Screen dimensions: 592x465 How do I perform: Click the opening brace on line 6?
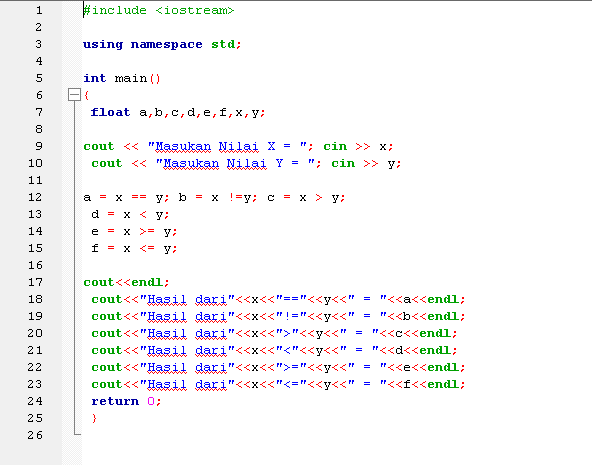[x=86, y=95]
